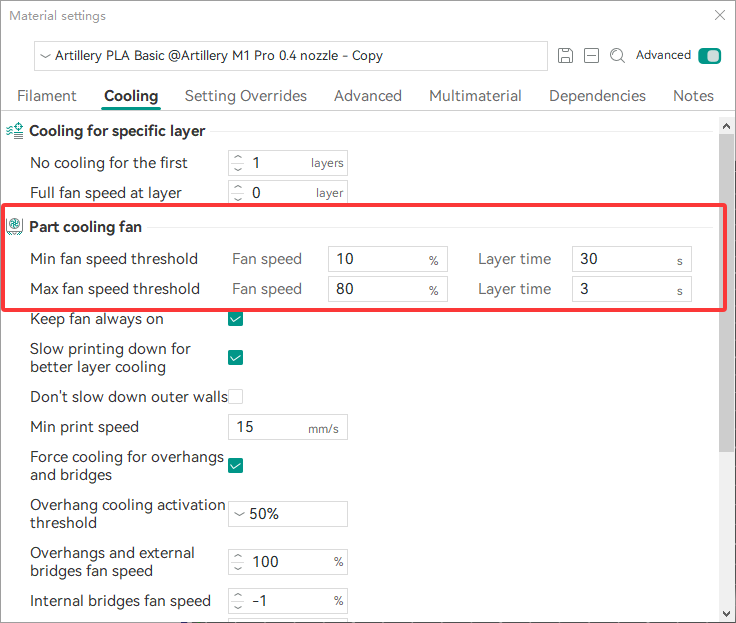Click stepper arrows for No cooling layers
Image resolution: width=736 pixels, height=623 pixels.
pos(237,163)
